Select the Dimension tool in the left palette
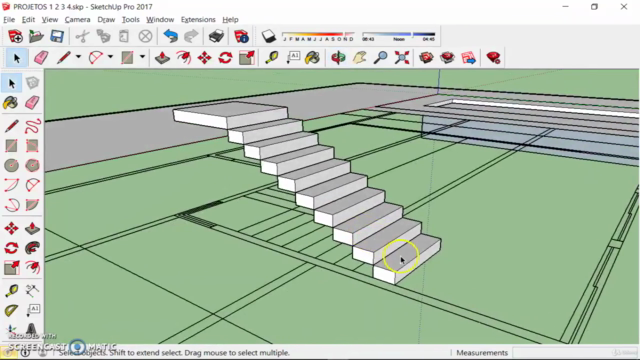640x360 pixels. tap(32, 291)
